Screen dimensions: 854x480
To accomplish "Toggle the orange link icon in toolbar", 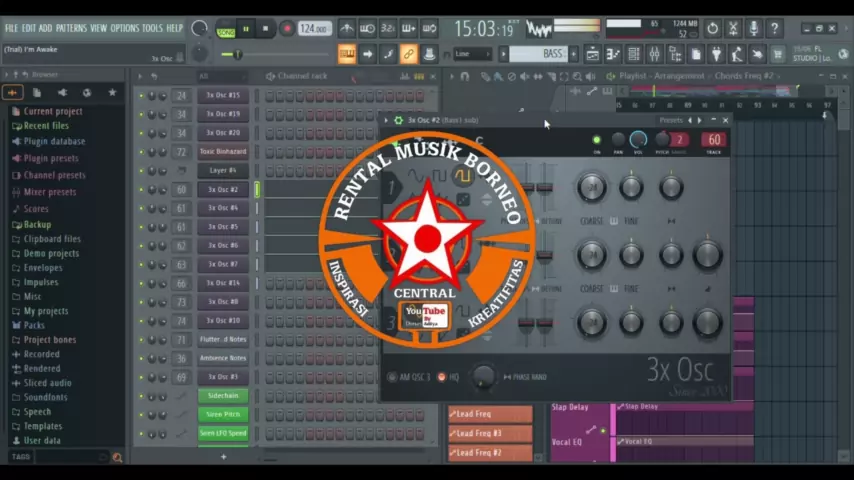I will pyautogui.click(x=408, y=54).
